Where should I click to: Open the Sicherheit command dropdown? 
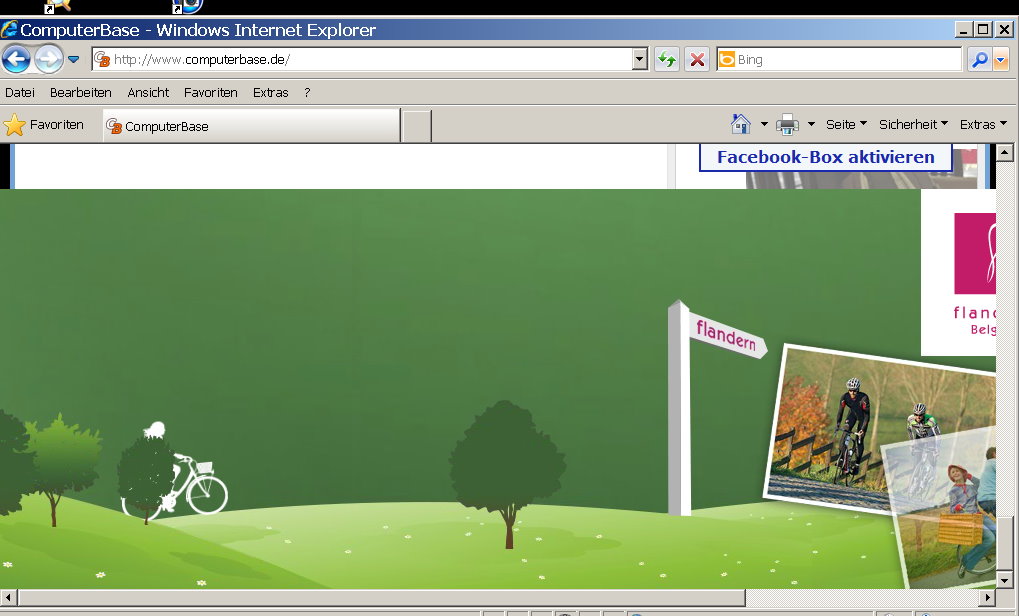(913, 124)
